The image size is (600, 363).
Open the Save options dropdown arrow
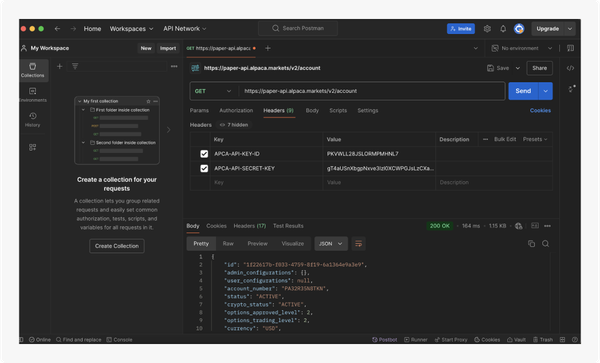pyautogui.click(x=518, y=68)
